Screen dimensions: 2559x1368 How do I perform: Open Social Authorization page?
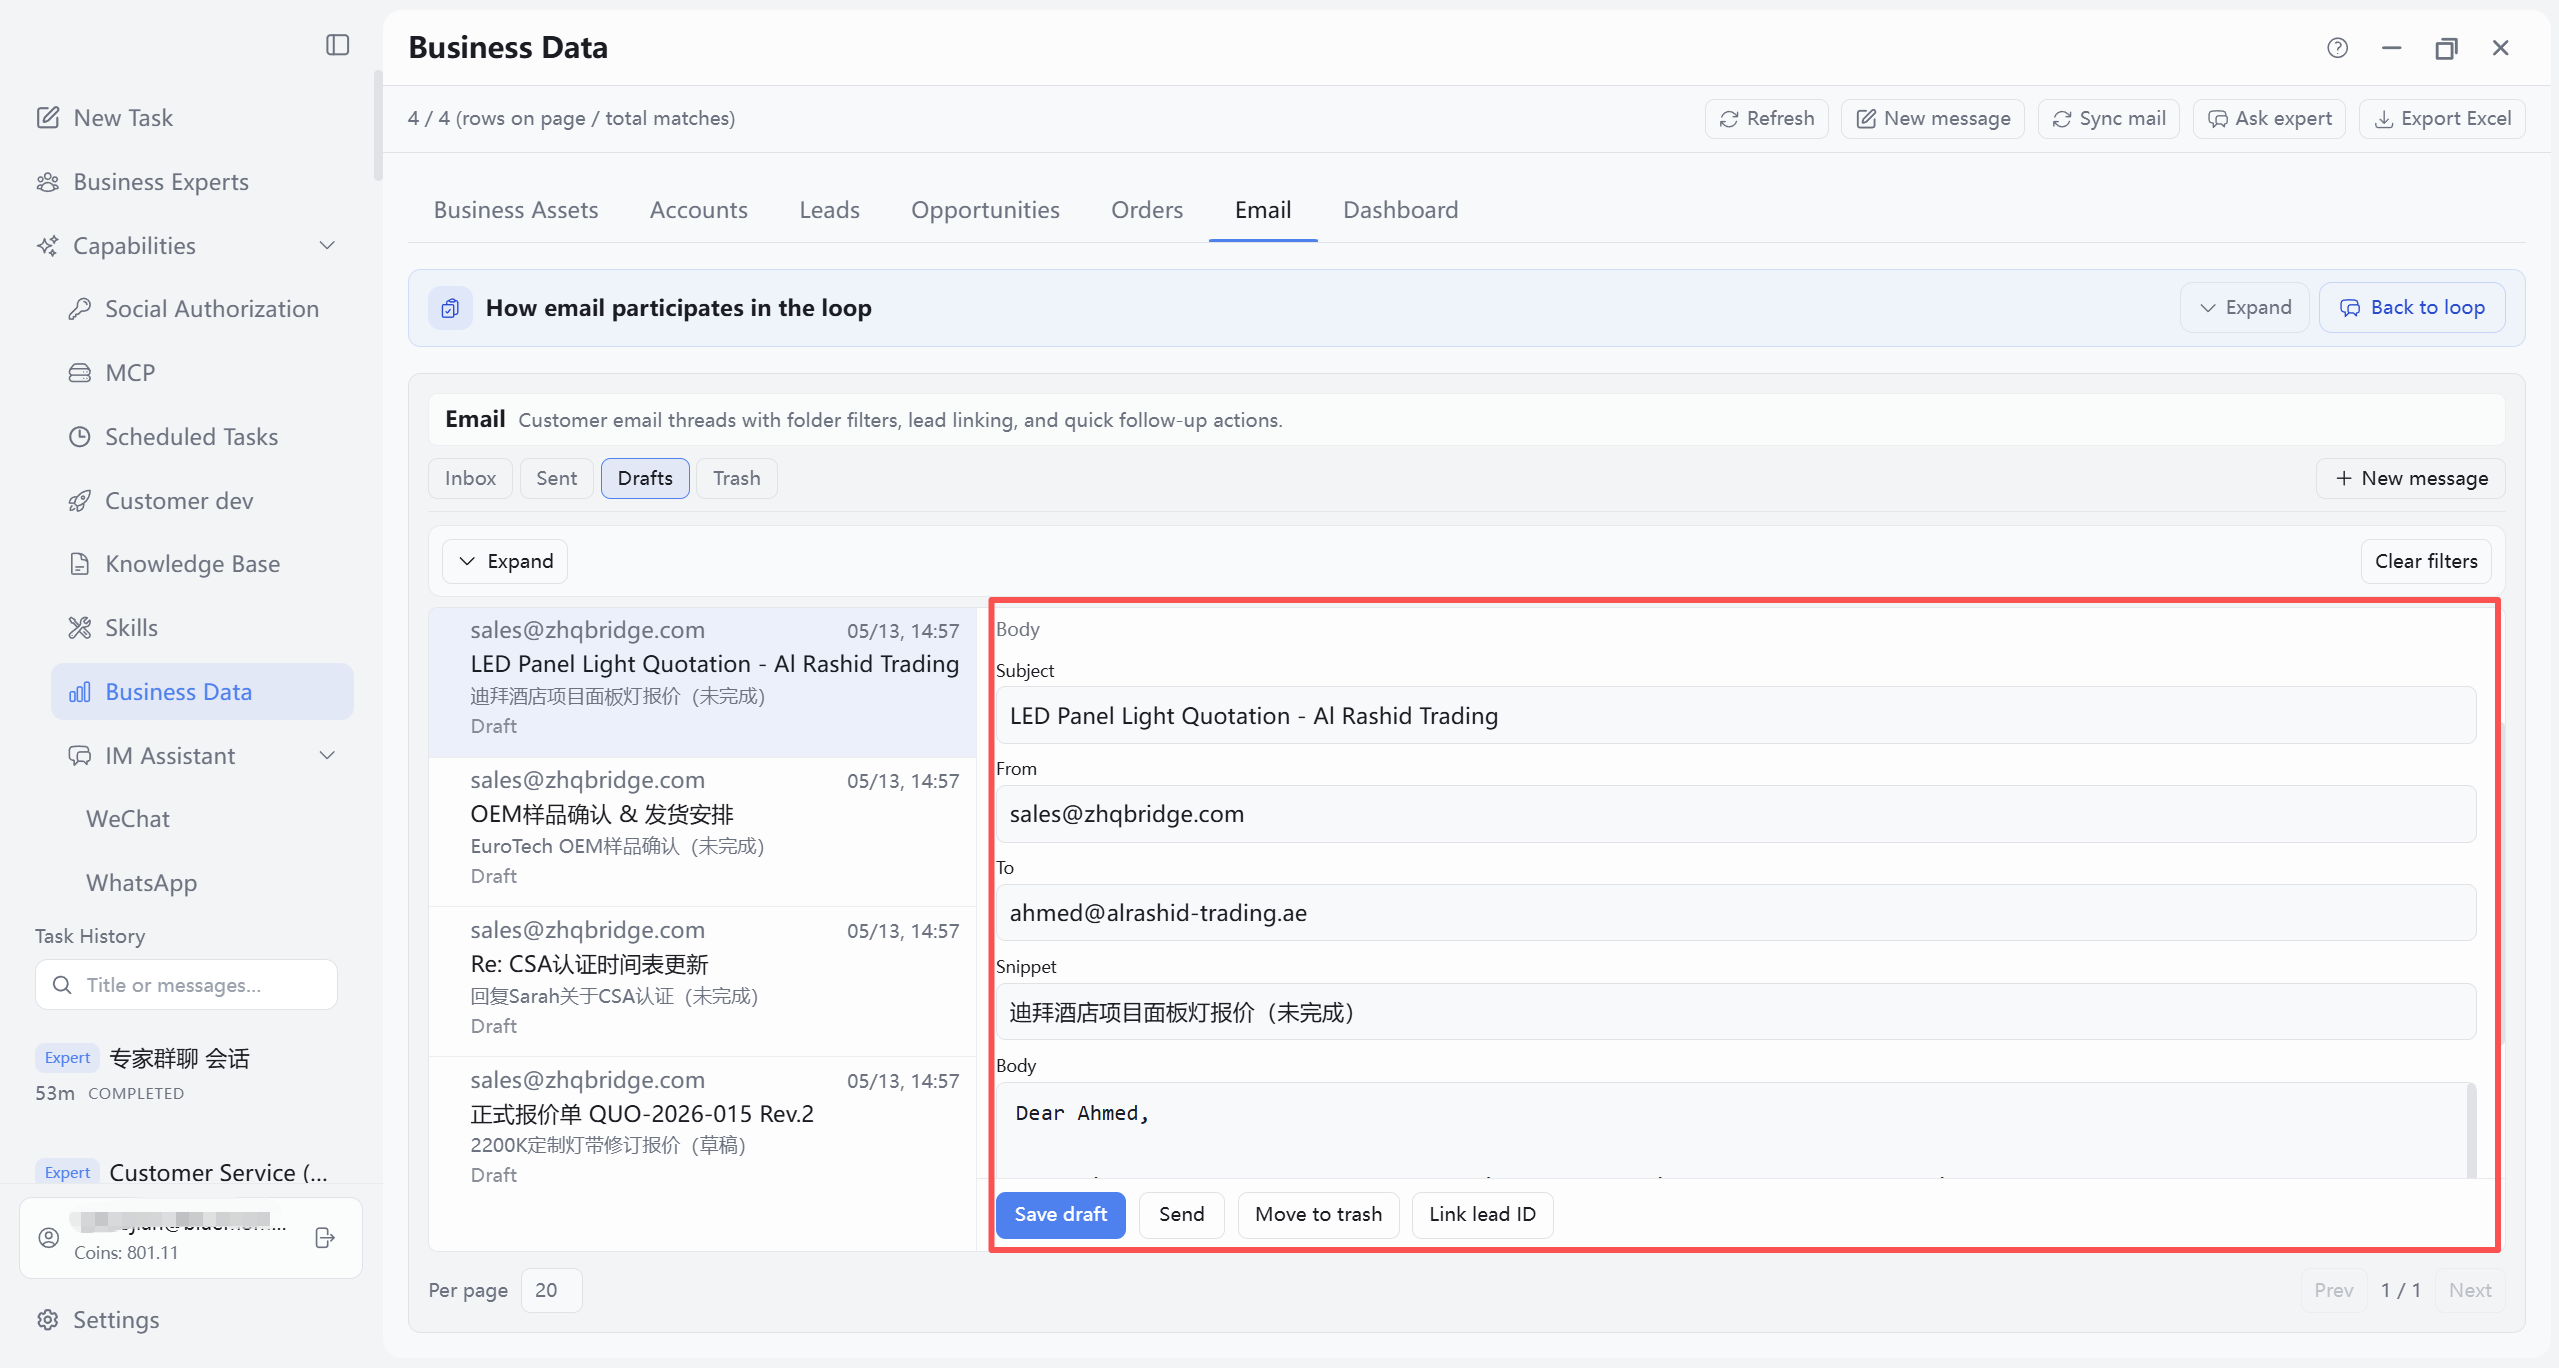[x=193, y=309]
